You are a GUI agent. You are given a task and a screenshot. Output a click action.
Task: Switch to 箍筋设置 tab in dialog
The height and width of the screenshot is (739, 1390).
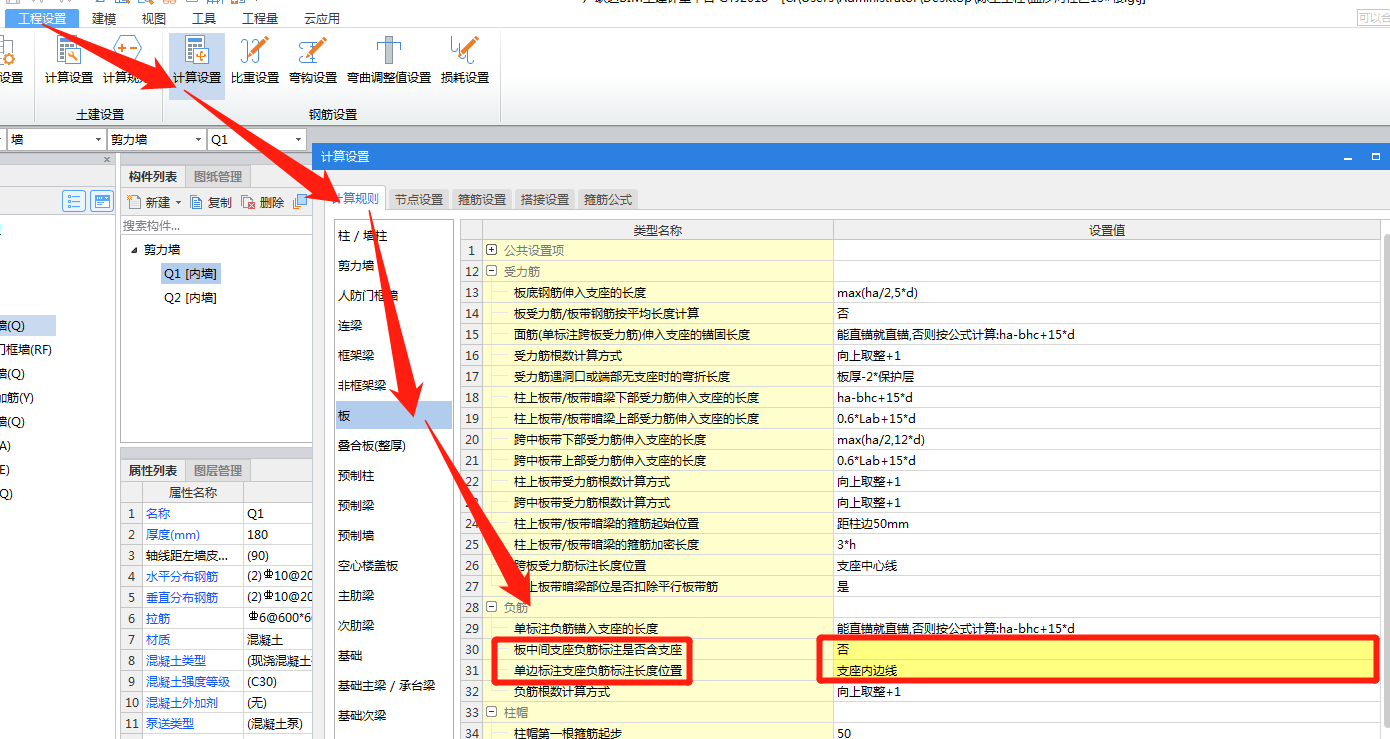pos(482,199)
